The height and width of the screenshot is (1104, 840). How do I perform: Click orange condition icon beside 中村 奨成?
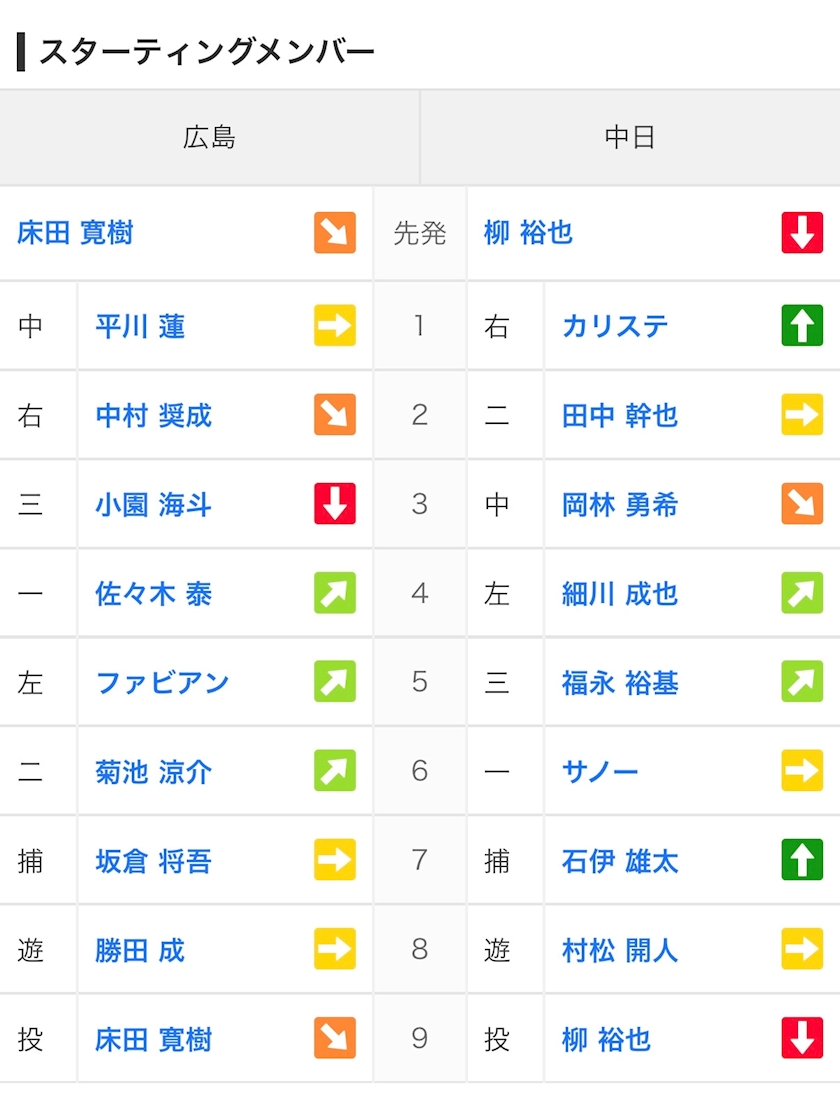pos(335,415)
